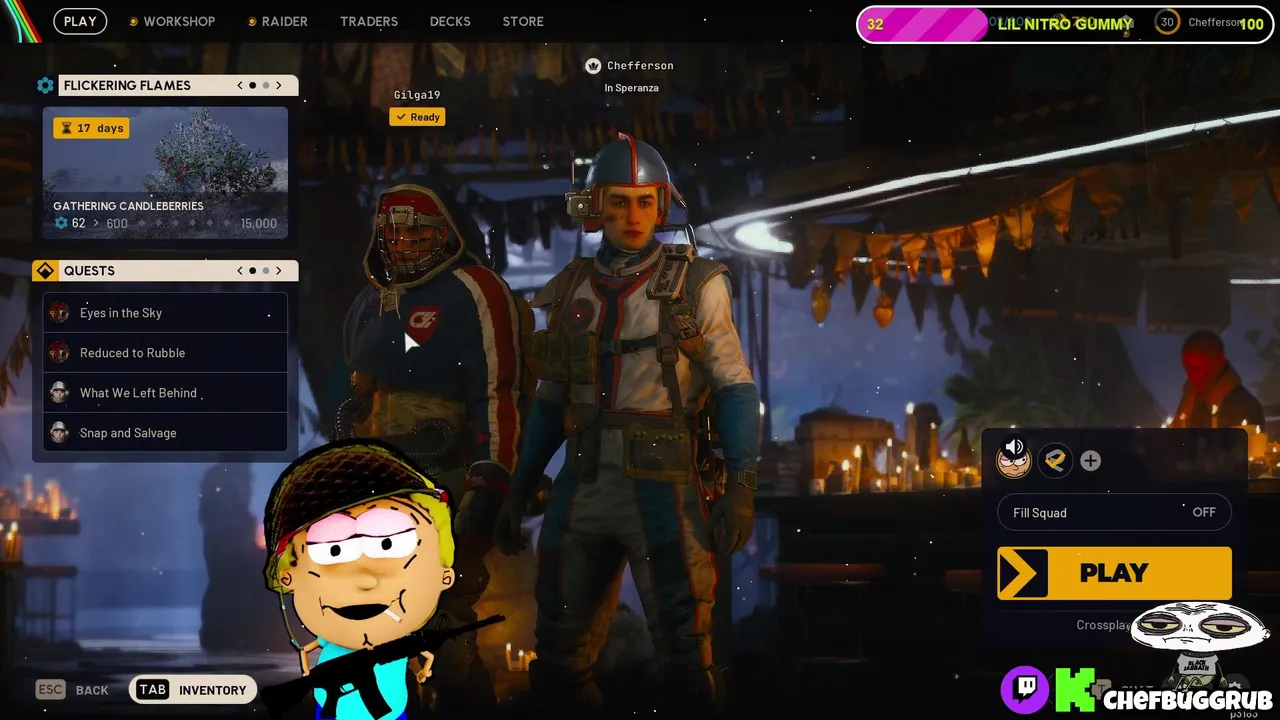
Task: Go to next Flickering Flames page chevron
Action: click(279, 86)
